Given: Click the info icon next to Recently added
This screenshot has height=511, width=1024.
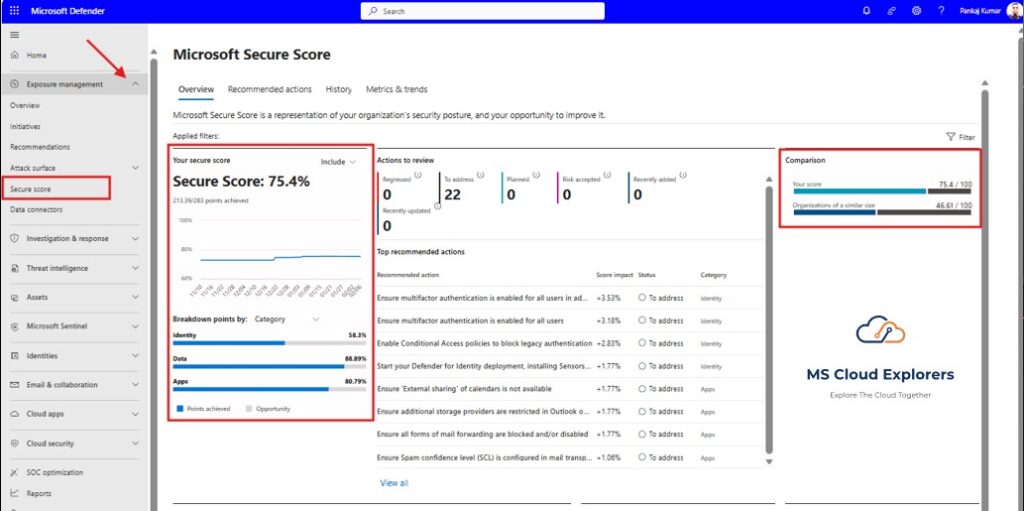Looking at the screenshot, I should click(682, 175).
